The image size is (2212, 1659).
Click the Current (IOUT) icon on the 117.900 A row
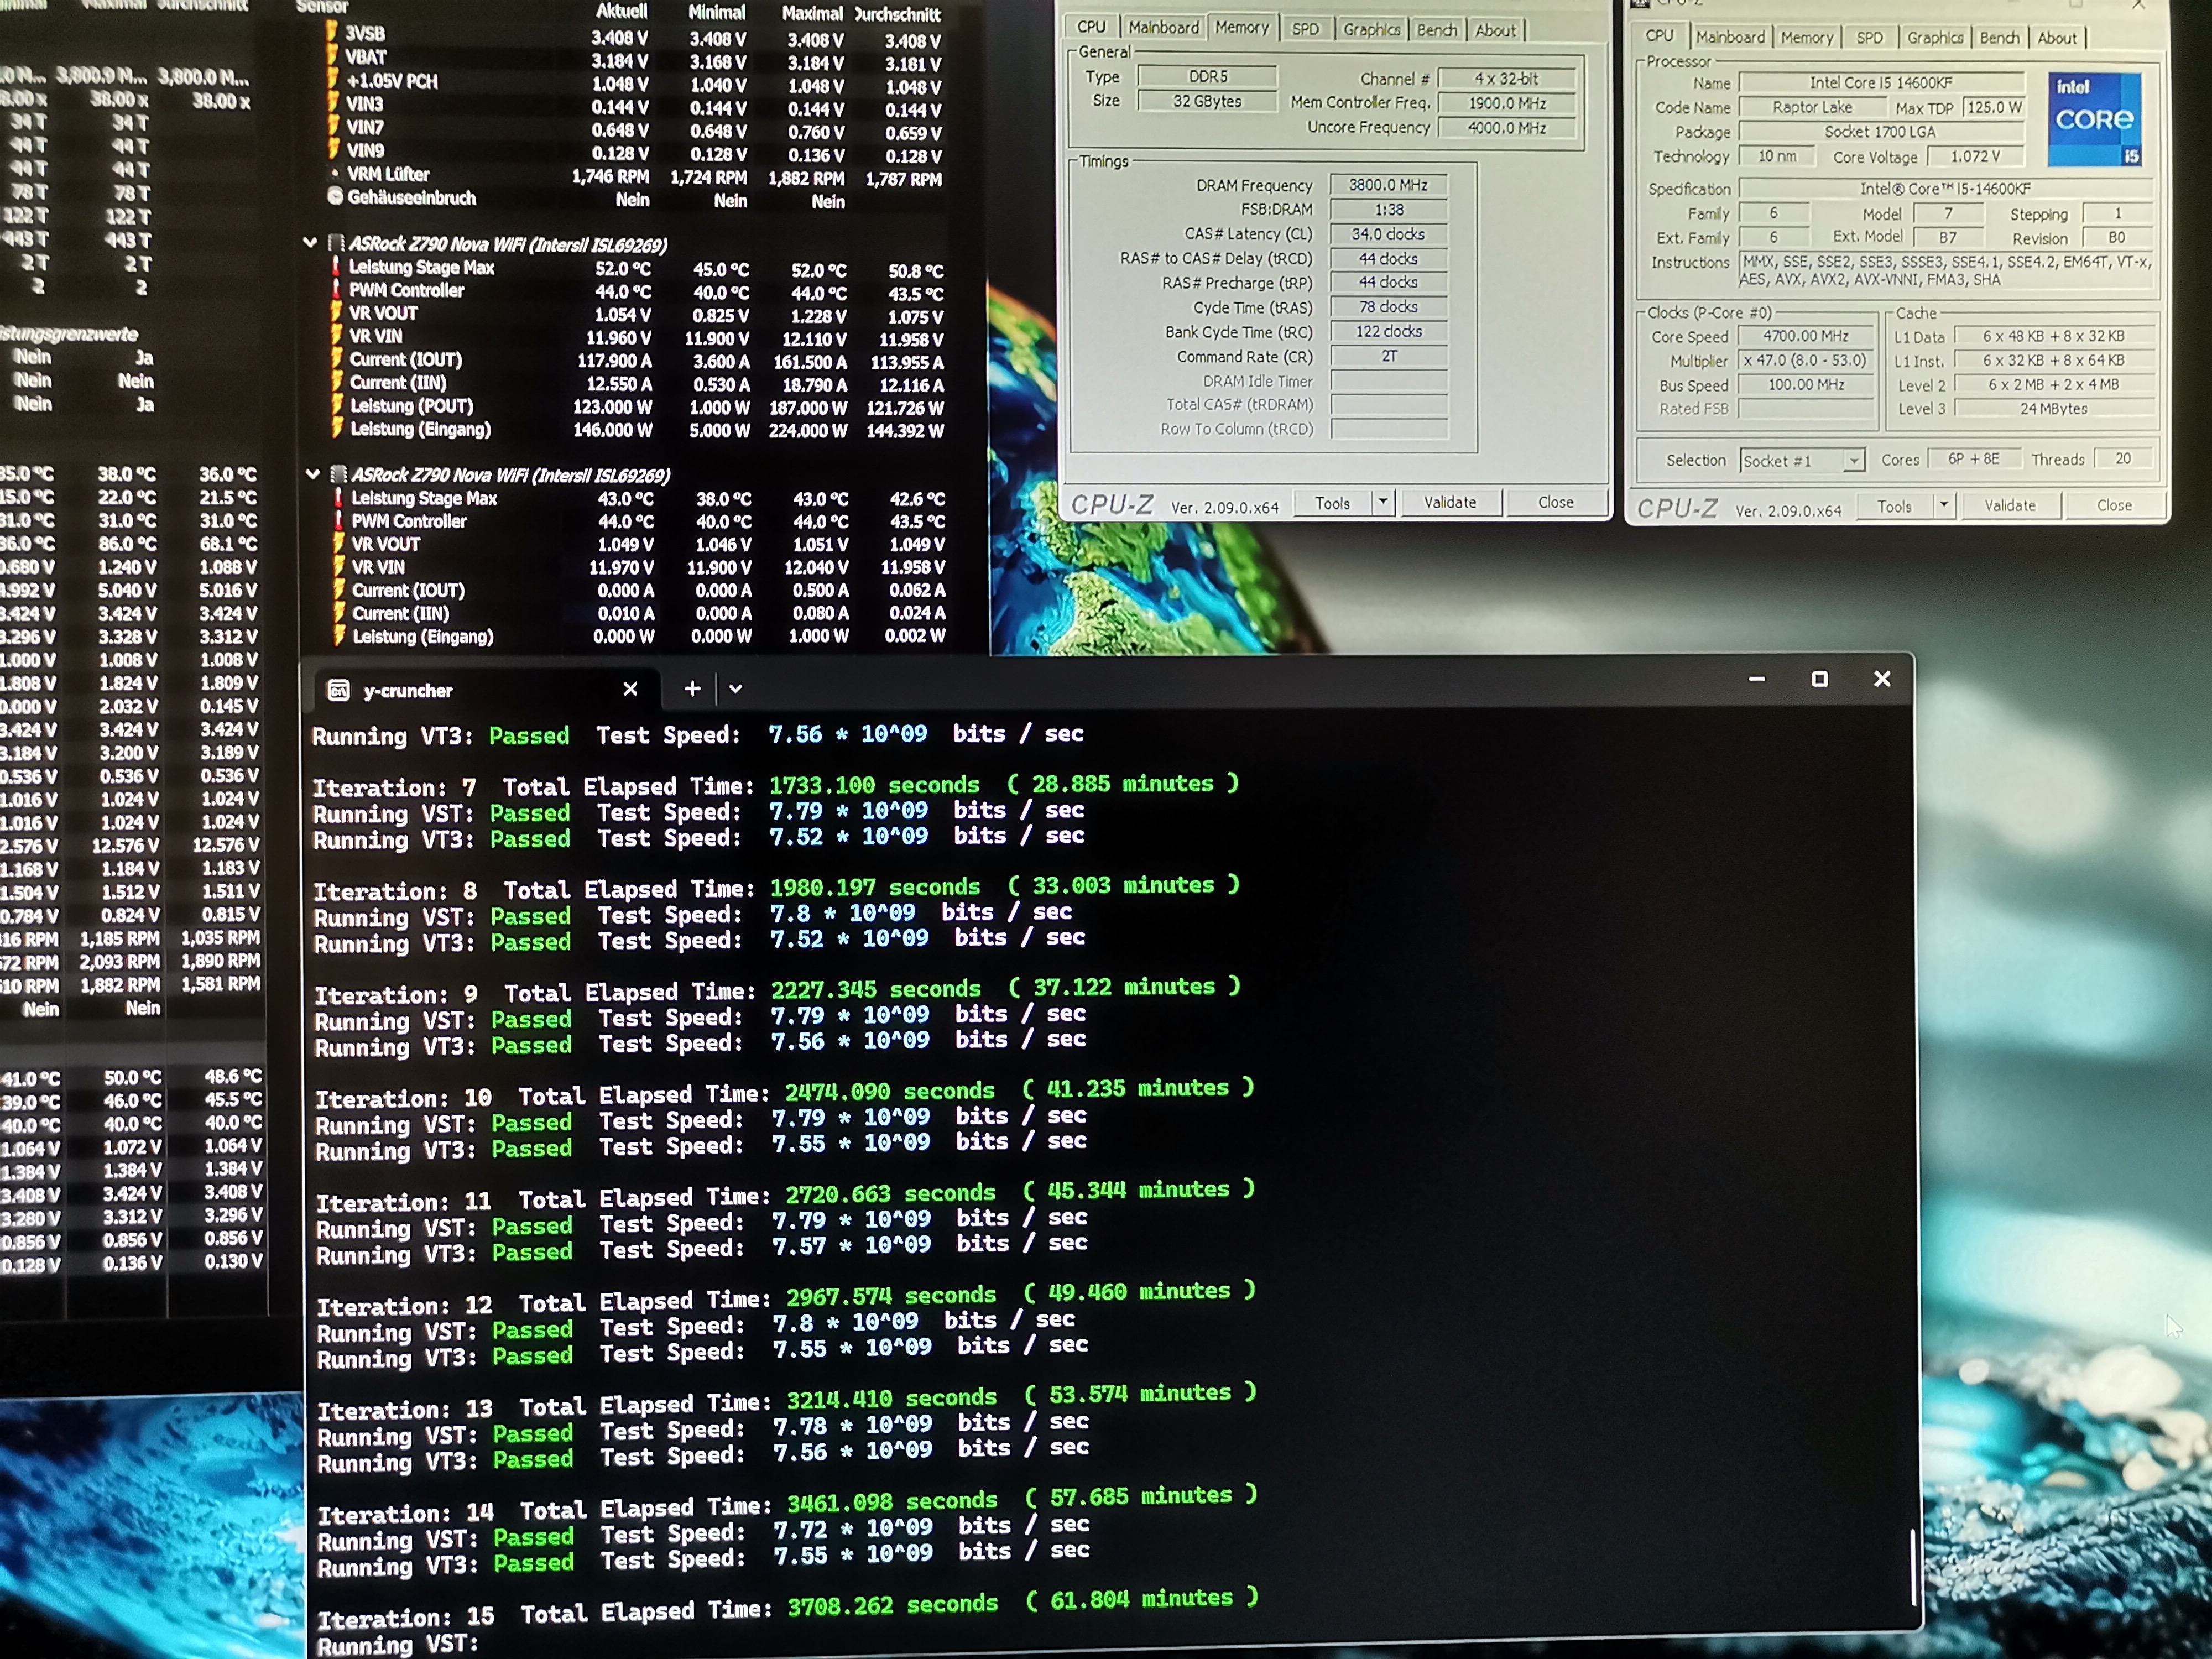338,359
